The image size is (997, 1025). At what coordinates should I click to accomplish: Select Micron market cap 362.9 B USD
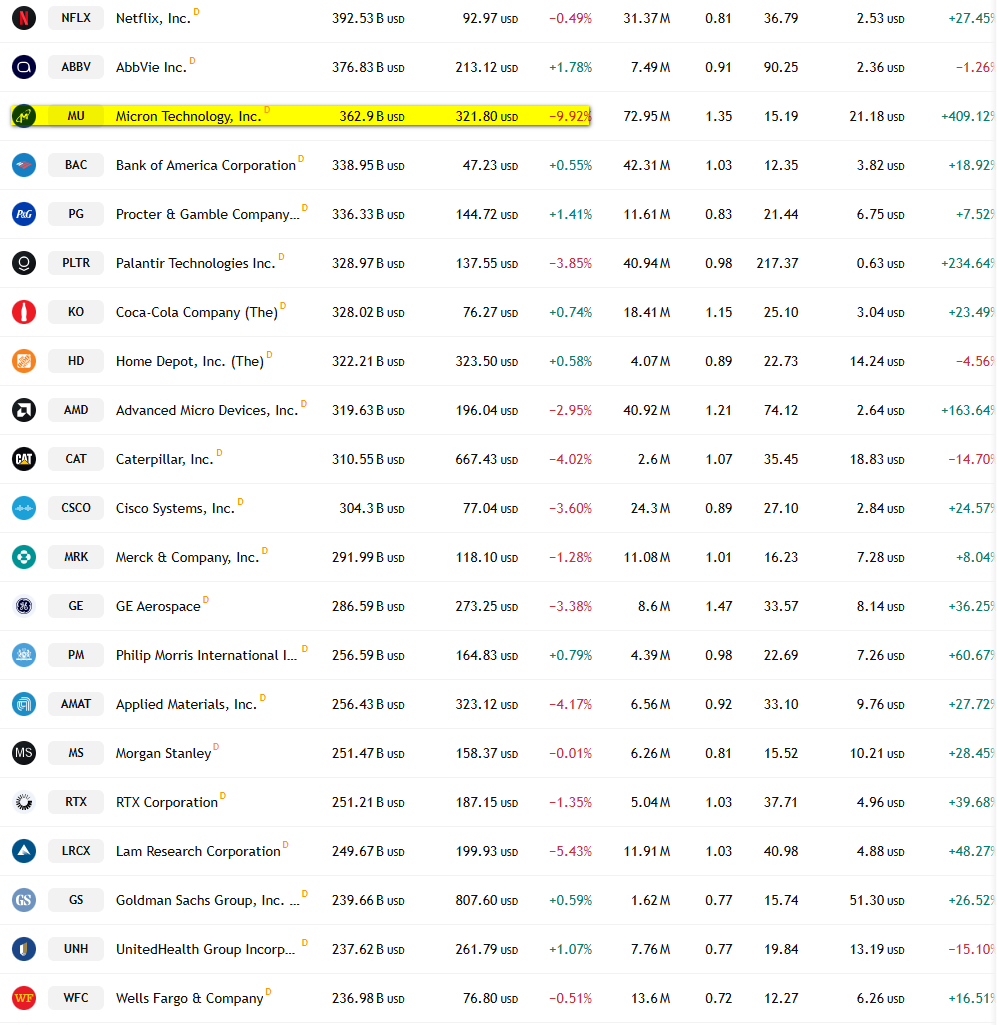click(372, 116)
